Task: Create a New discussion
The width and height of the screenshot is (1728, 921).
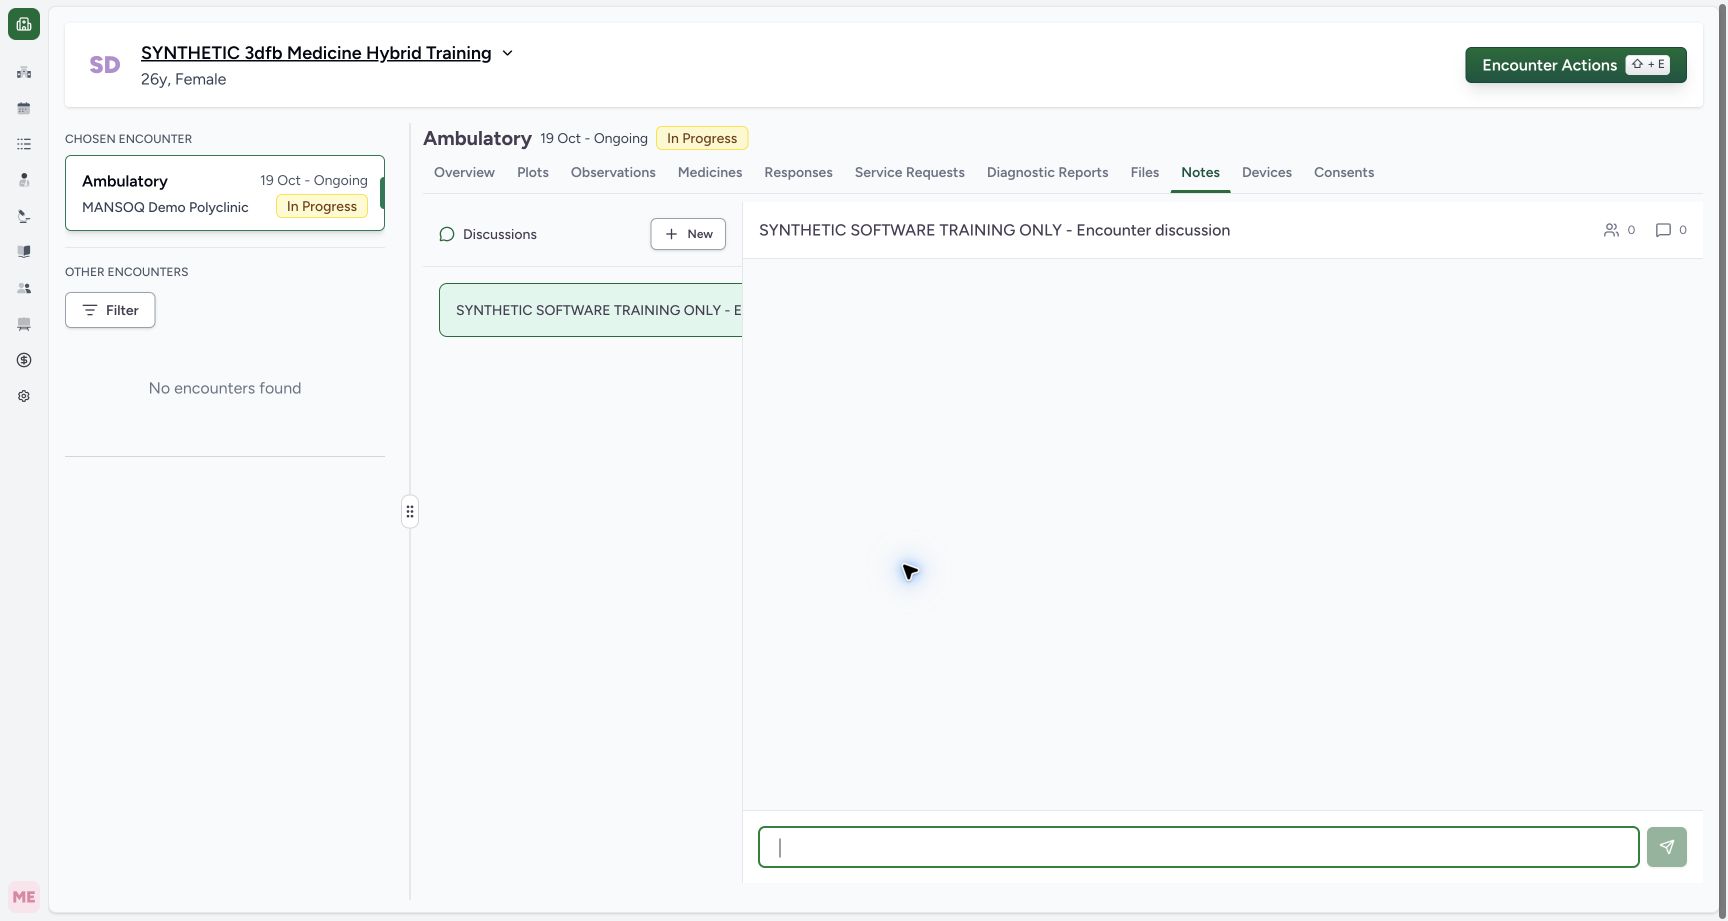Action: click(x=688, y=234)
